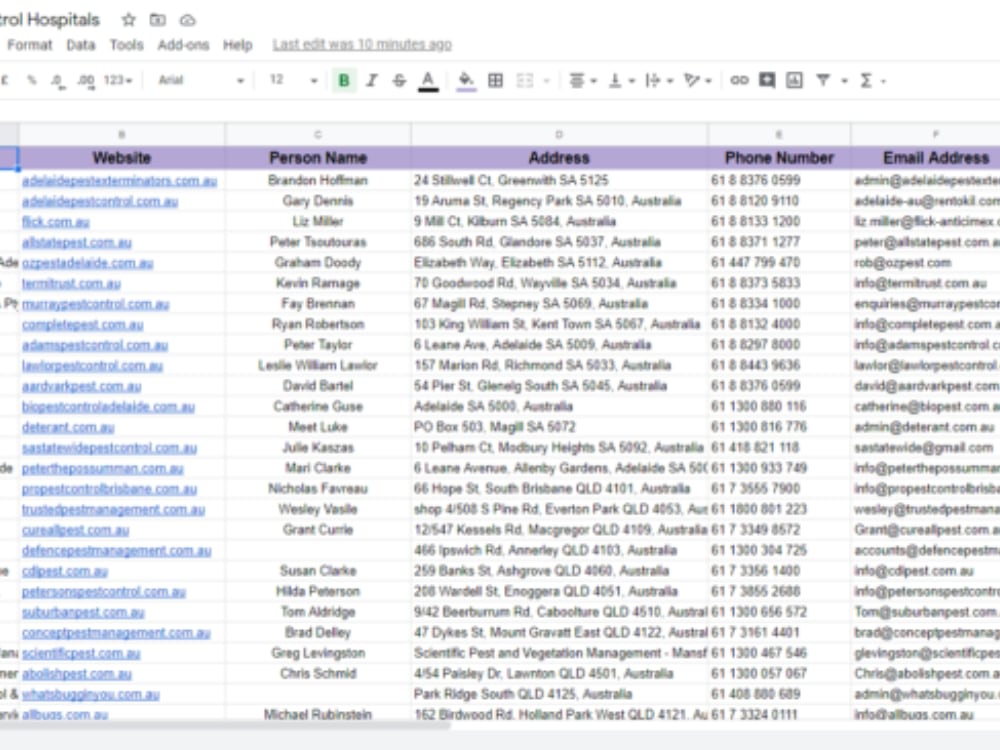Open deterant.com.au link

[x=68, y=427]
